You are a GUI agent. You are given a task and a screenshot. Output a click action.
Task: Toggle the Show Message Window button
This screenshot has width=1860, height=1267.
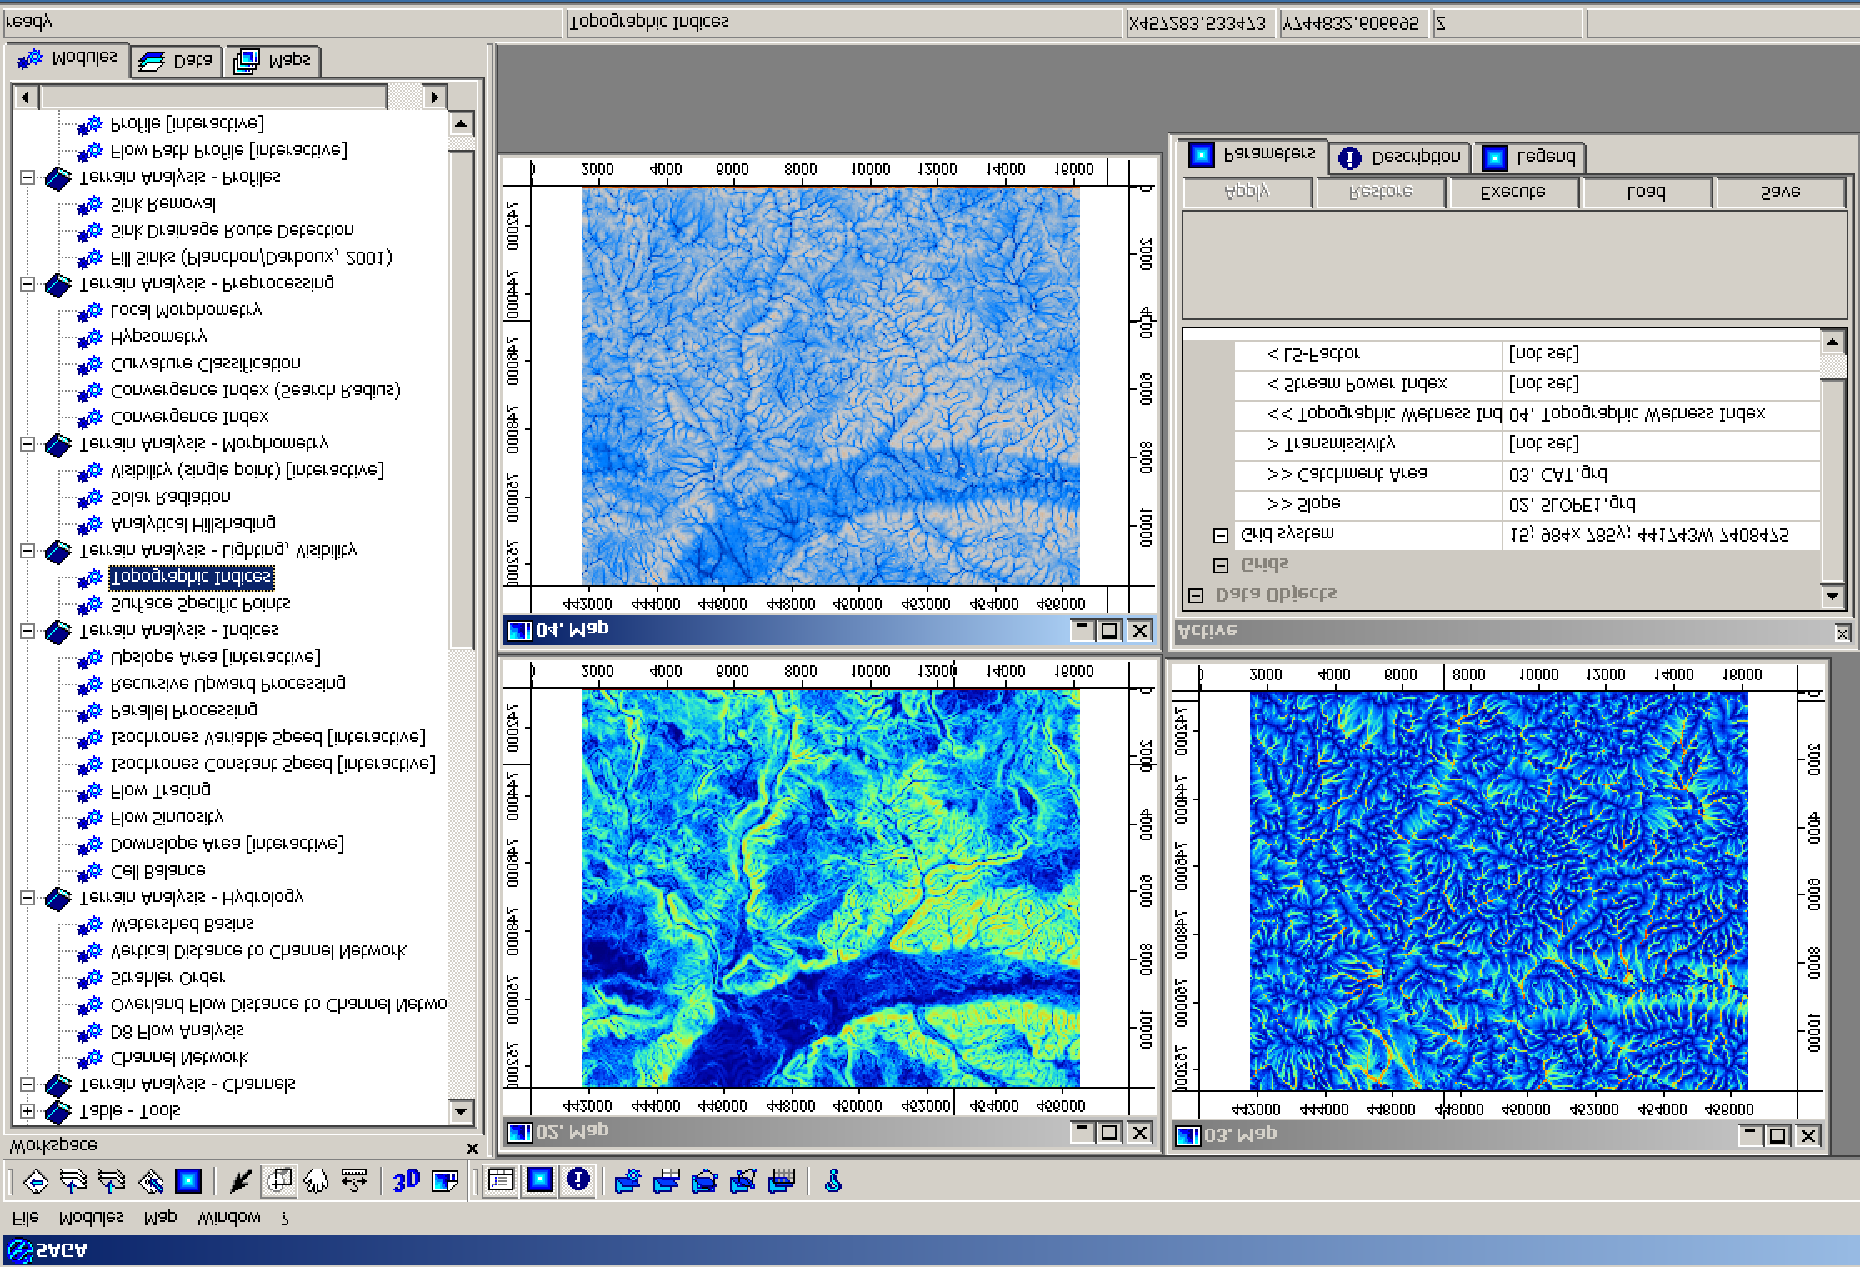point(578,1182)
